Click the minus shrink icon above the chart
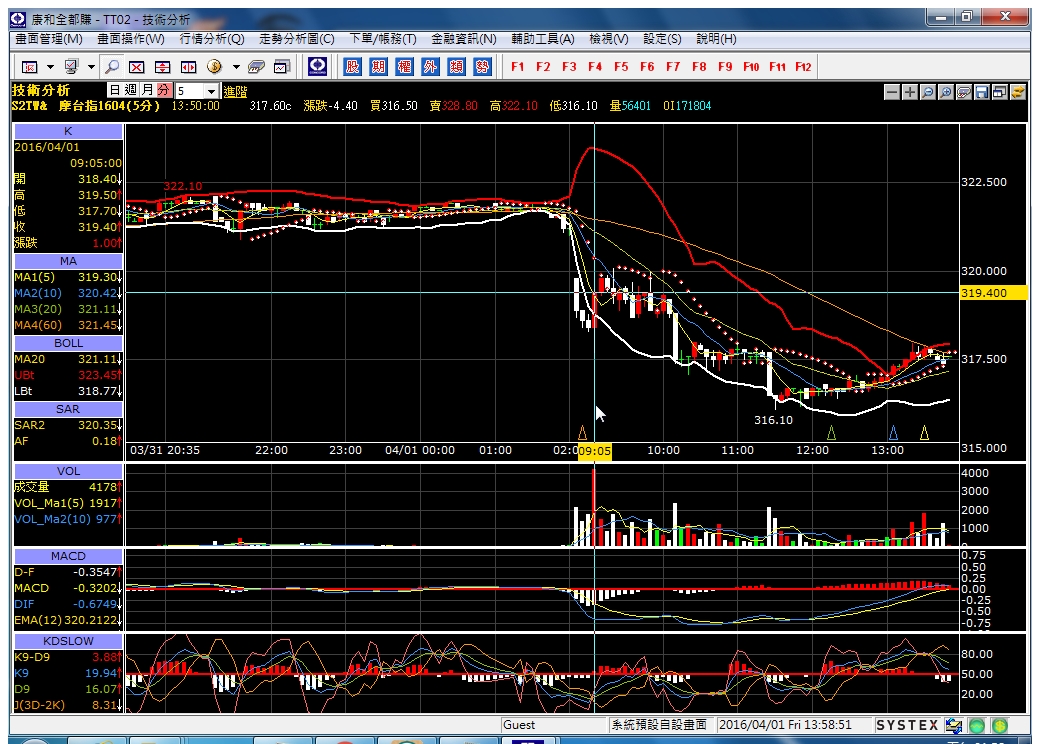The image size is (1040, 744). click(892, 92)
